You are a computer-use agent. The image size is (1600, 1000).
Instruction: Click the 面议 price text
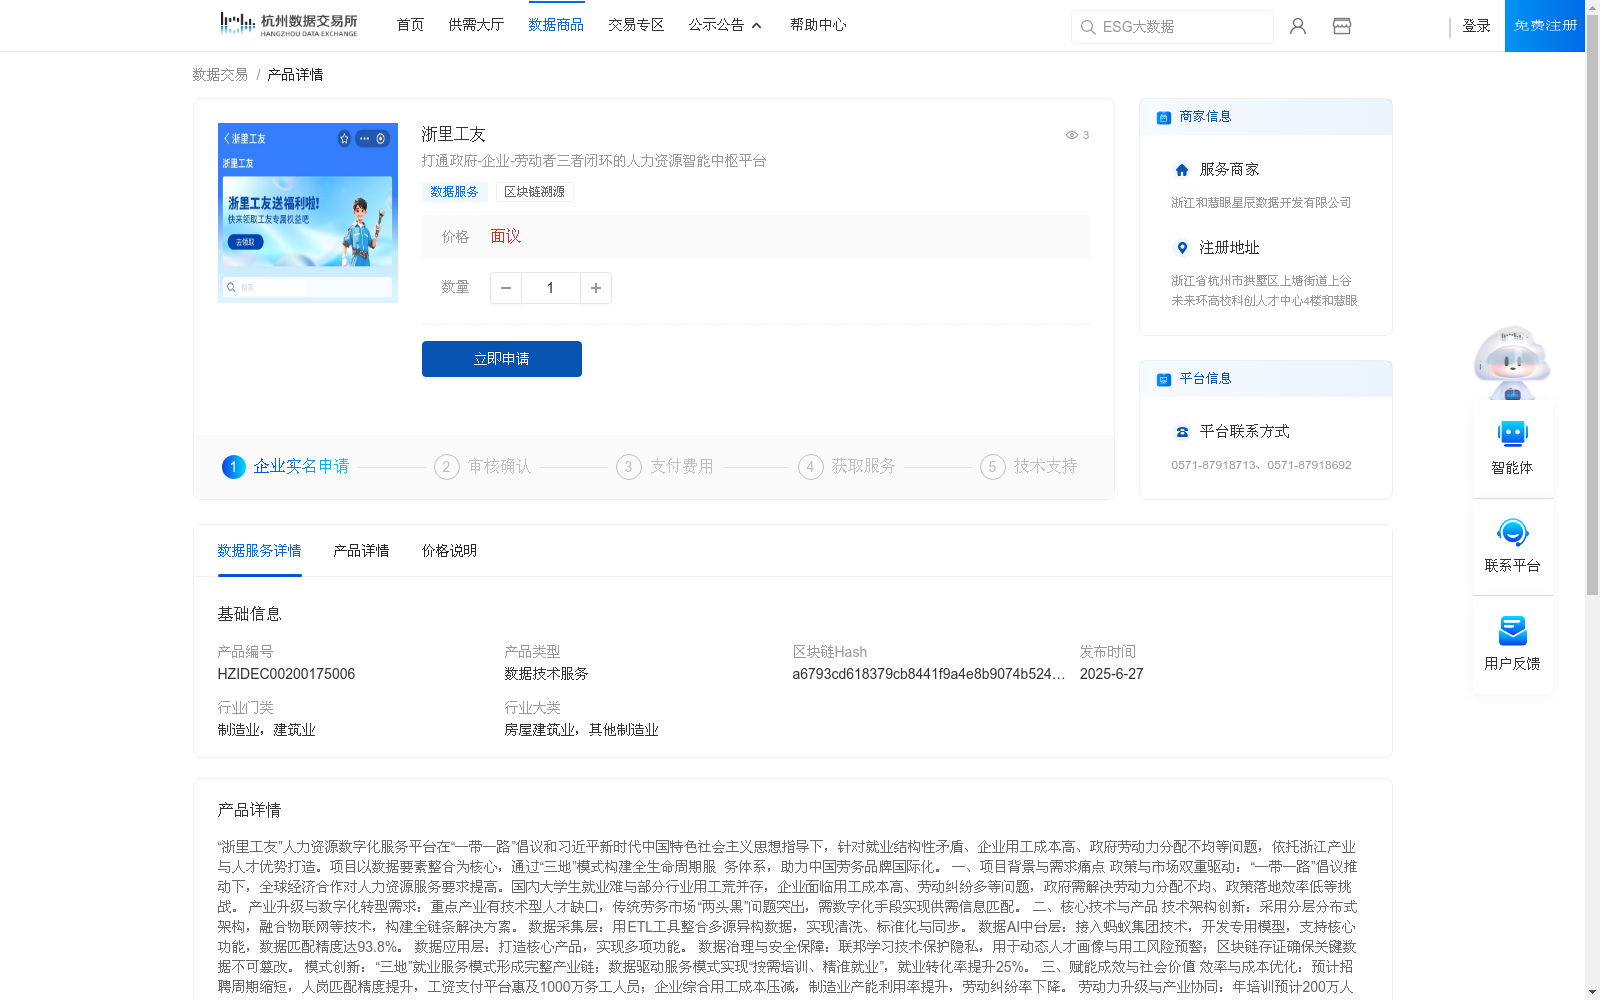506,237
